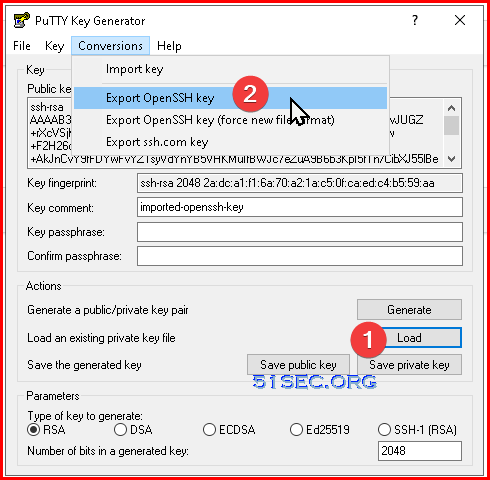Click the question mark help icon
Screen dimensions: 490x480
point(415,20)
